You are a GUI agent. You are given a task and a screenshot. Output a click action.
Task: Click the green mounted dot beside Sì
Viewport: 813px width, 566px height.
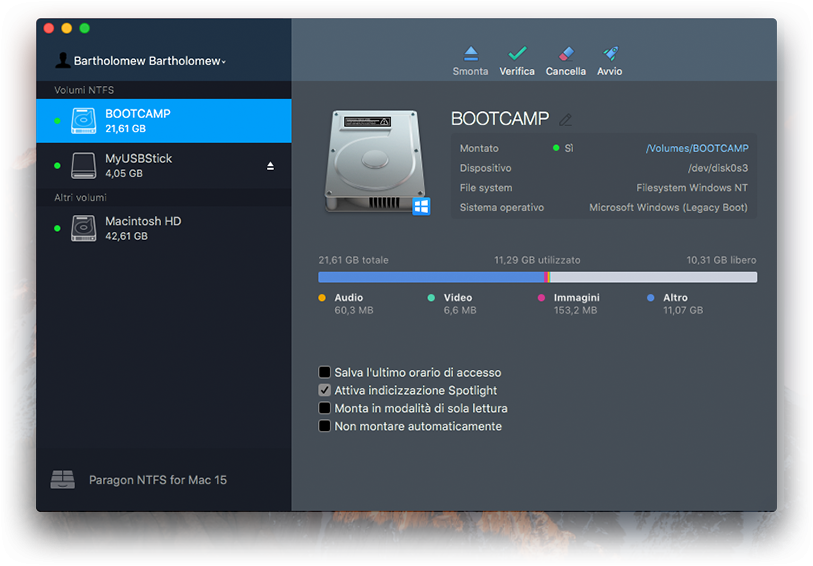(556, 148)
